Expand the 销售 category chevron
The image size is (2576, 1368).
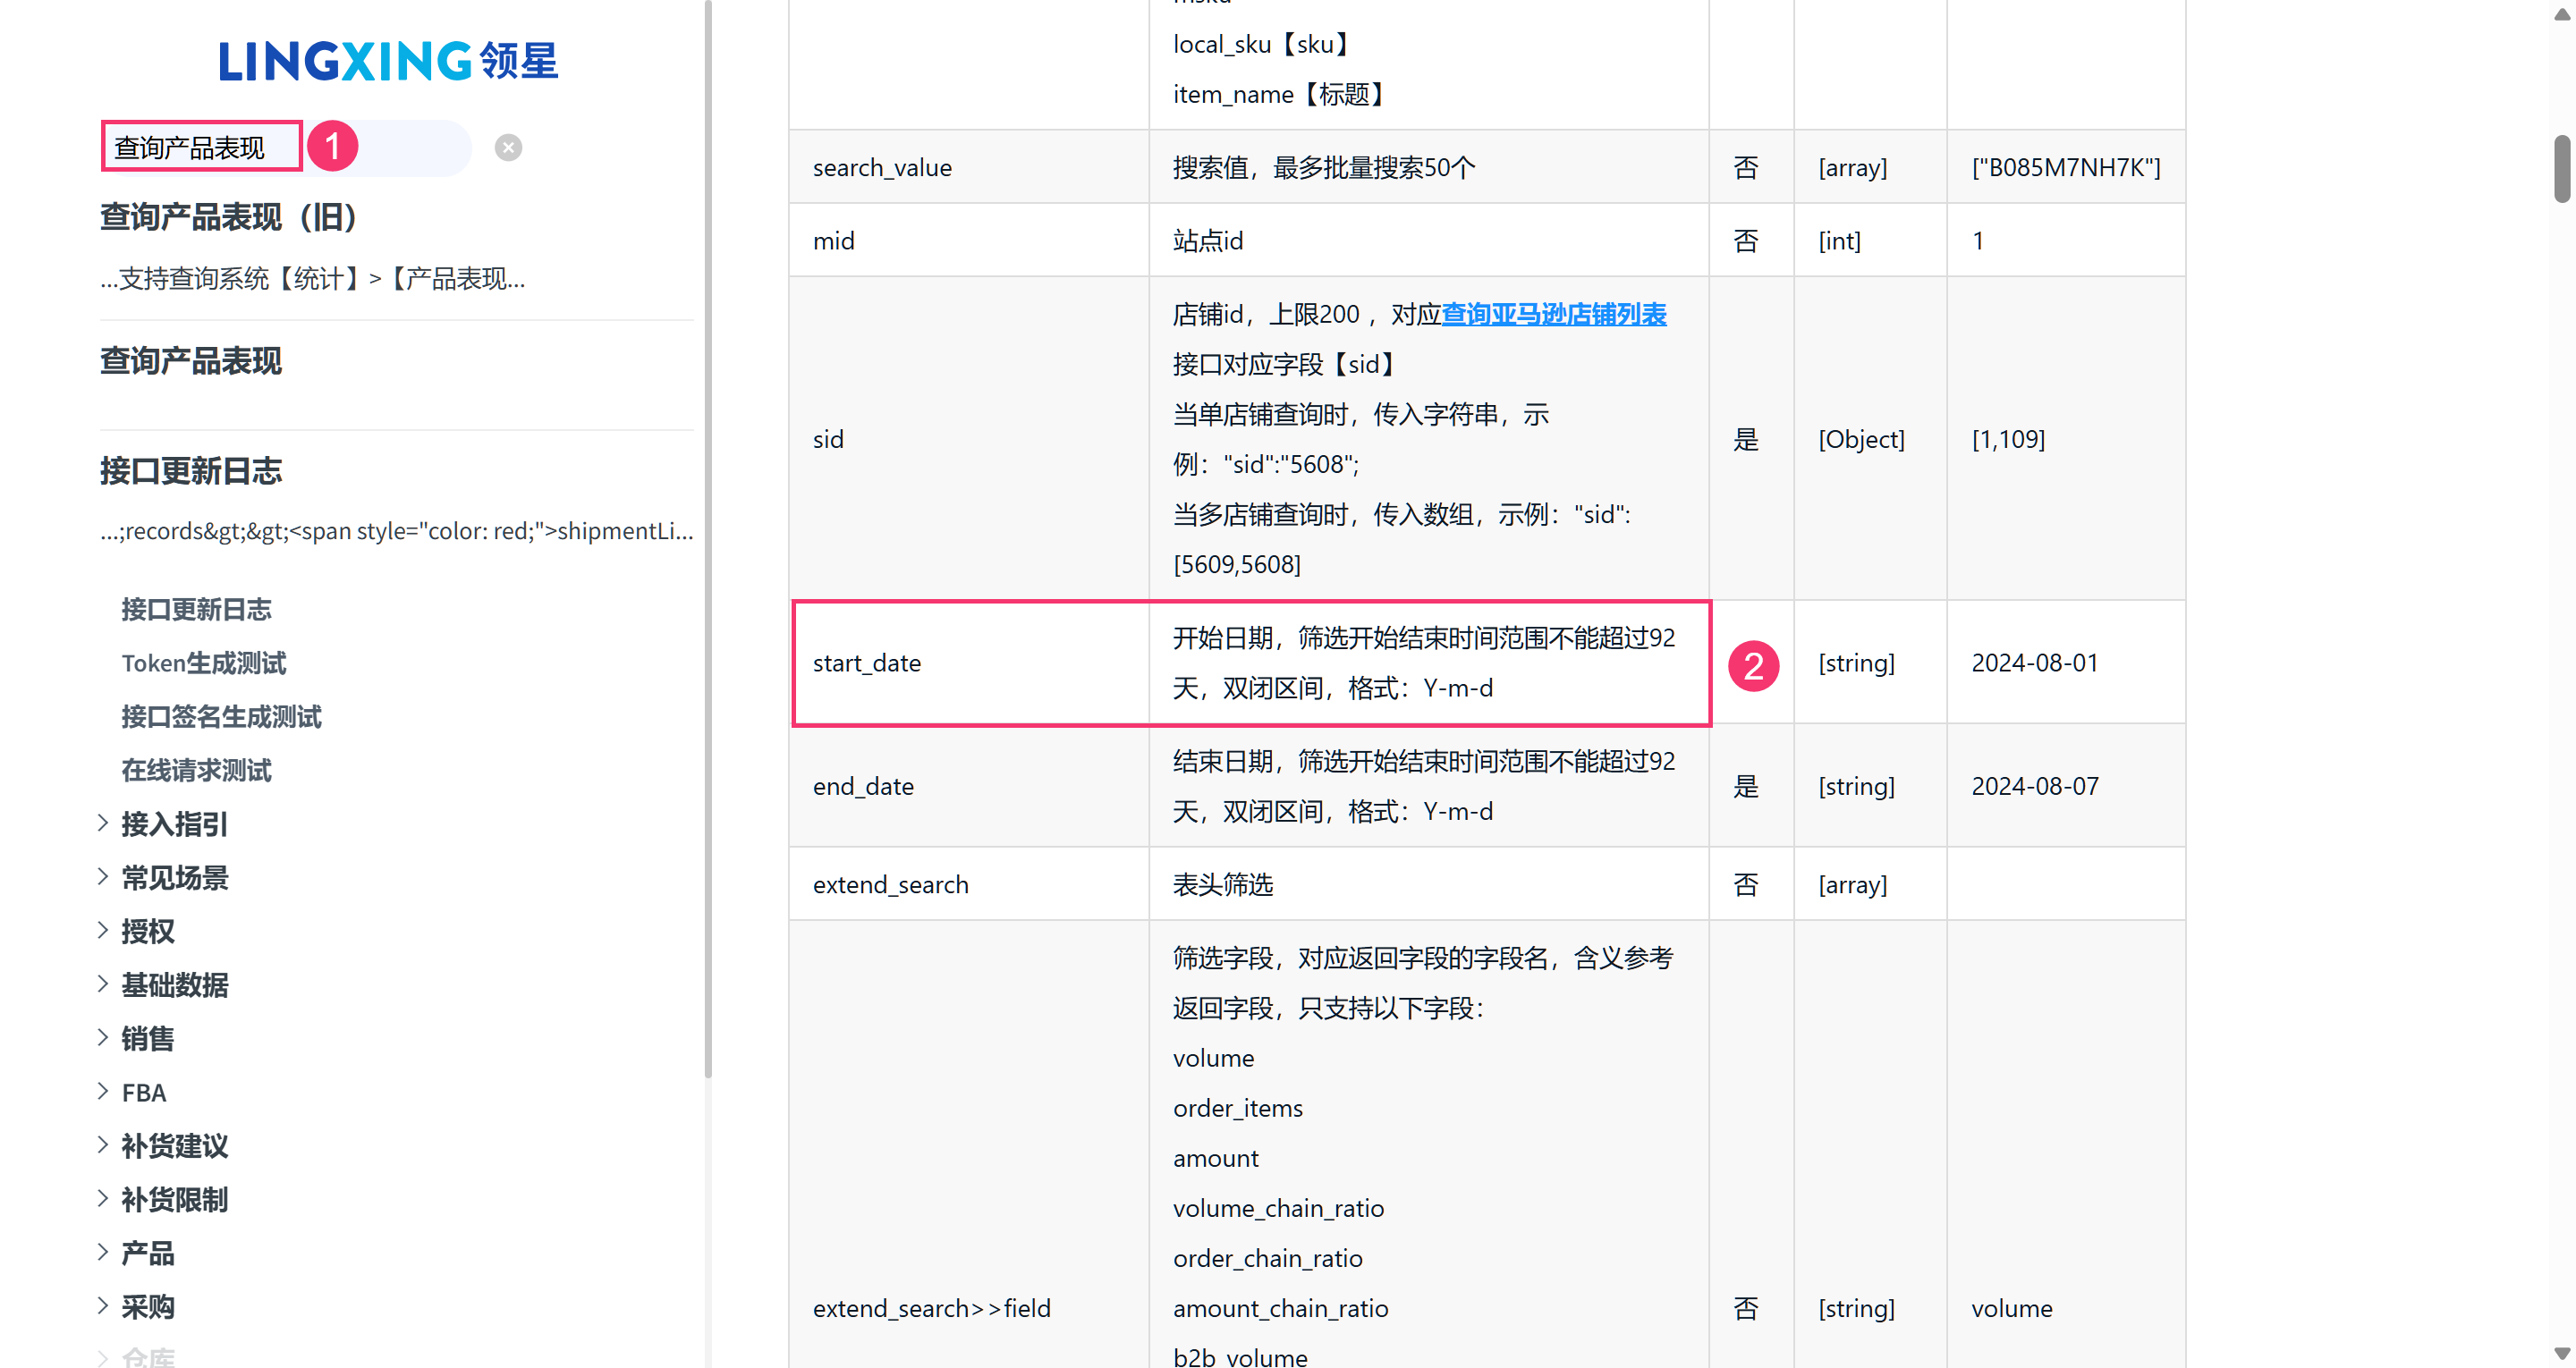[103, 1038]
